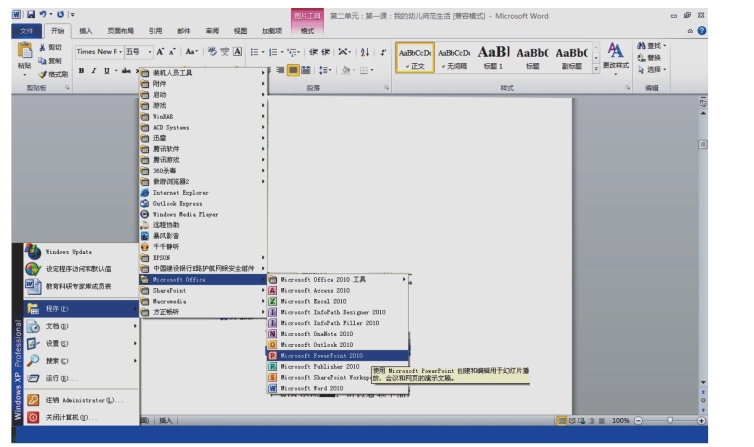Click 千千静听 music player icon
754x447 pixels.
(x=145, y=247)
